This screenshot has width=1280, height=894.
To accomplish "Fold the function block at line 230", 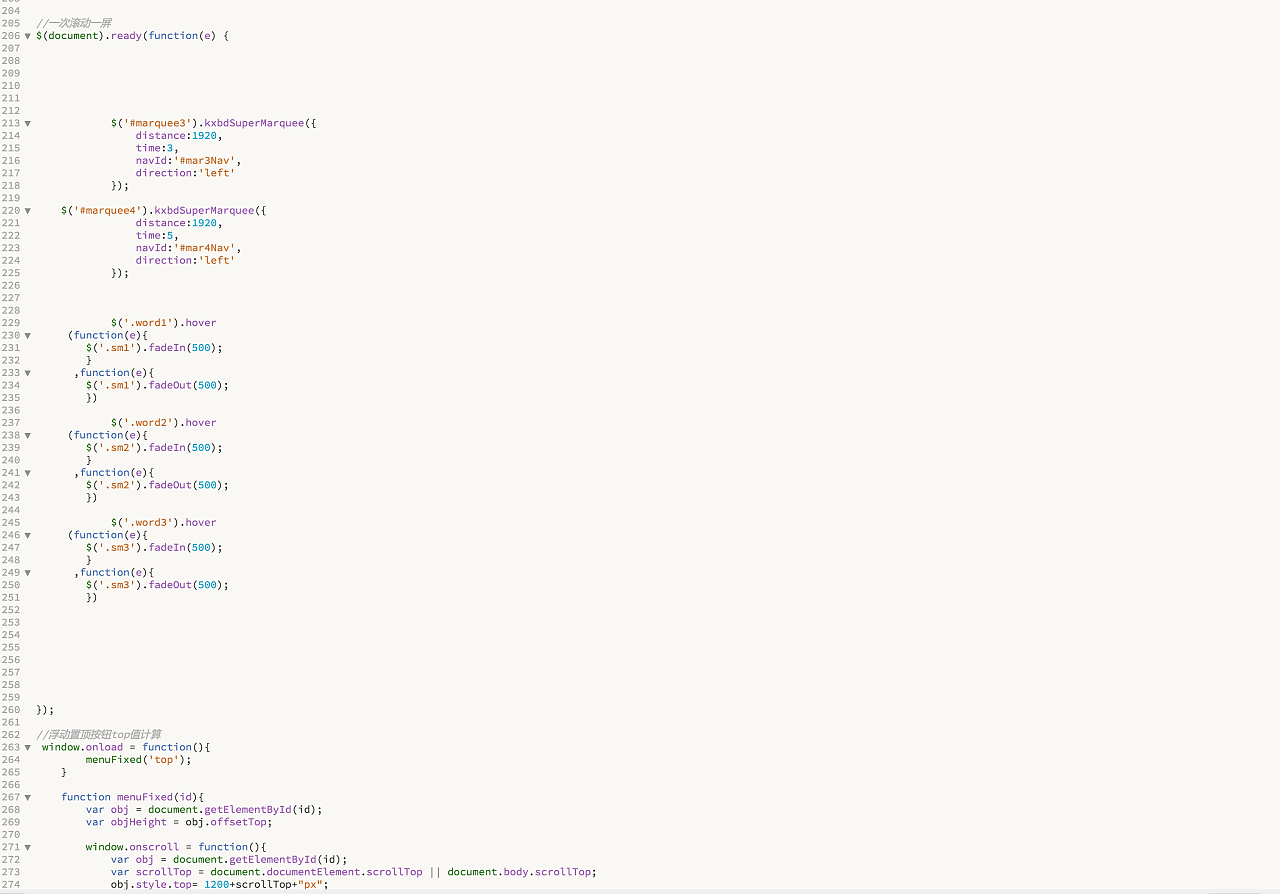I will (x=27, y=336).
